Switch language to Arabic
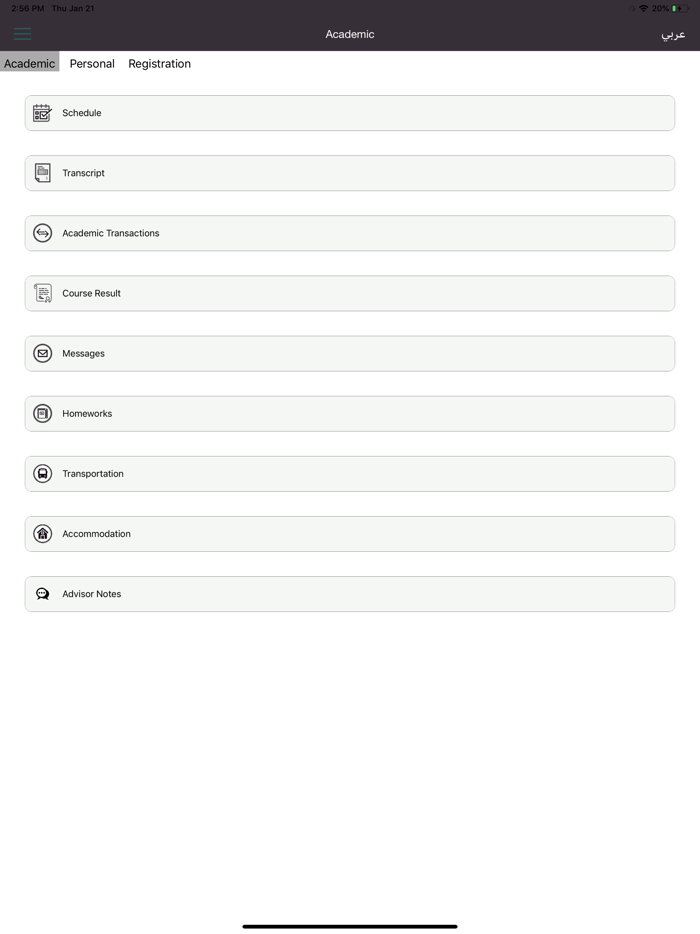 [x=673, y=34]
